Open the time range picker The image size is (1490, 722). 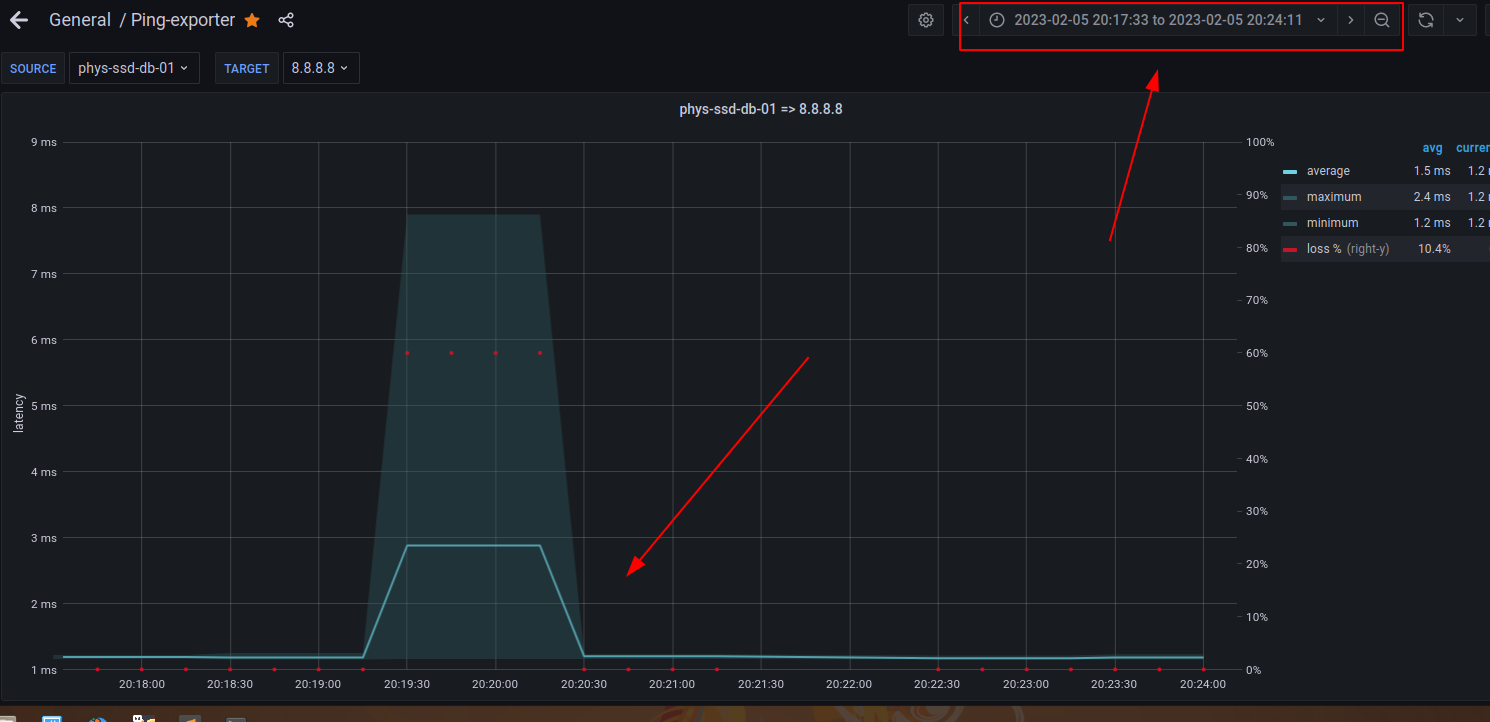coord(1158,20)
